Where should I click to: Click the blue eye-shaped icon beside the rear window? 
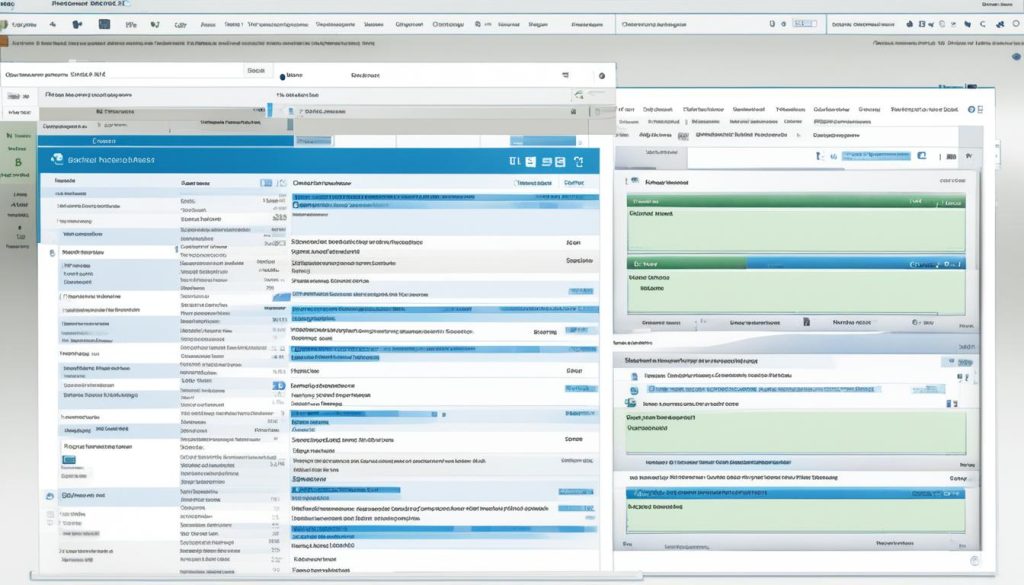(1016, 57)
